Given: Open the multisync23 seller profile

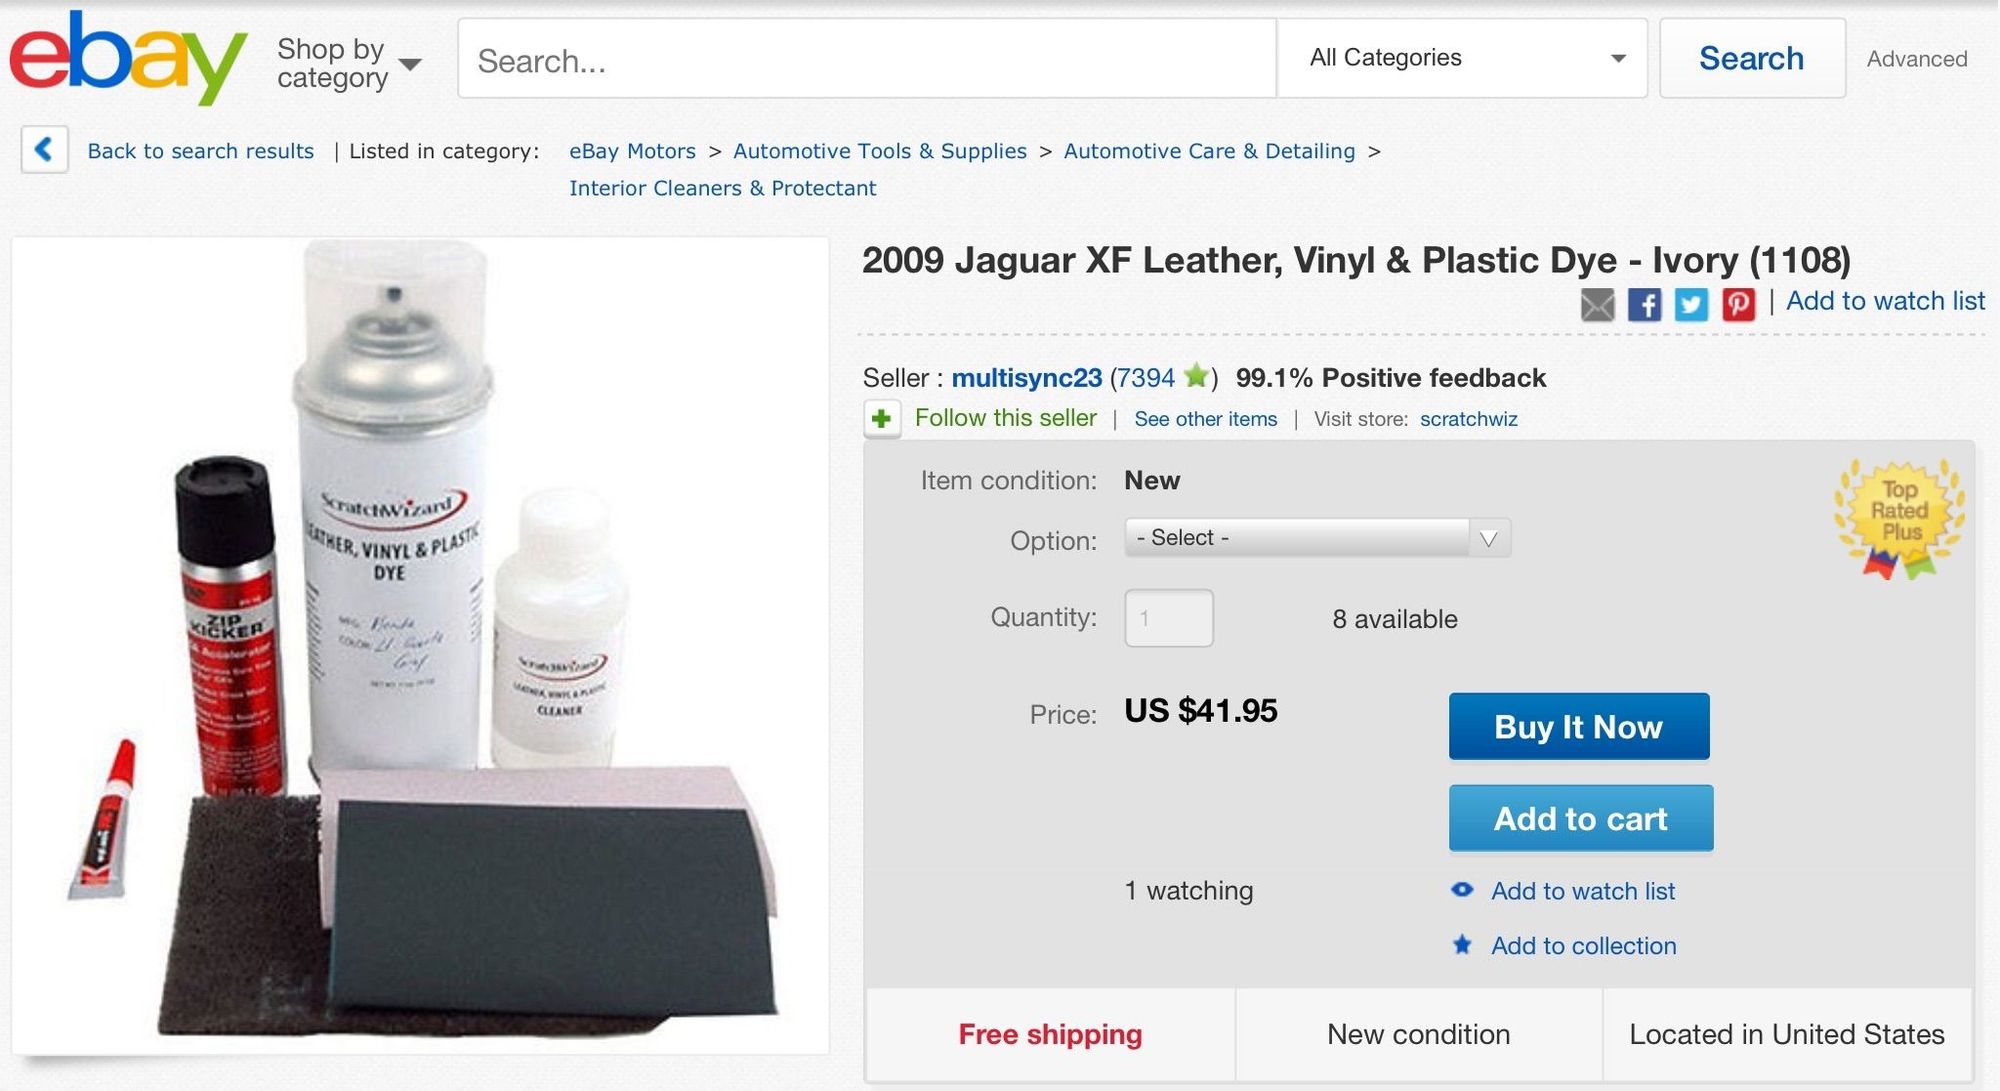Looking at the screenshot, I should point(1026,378).
